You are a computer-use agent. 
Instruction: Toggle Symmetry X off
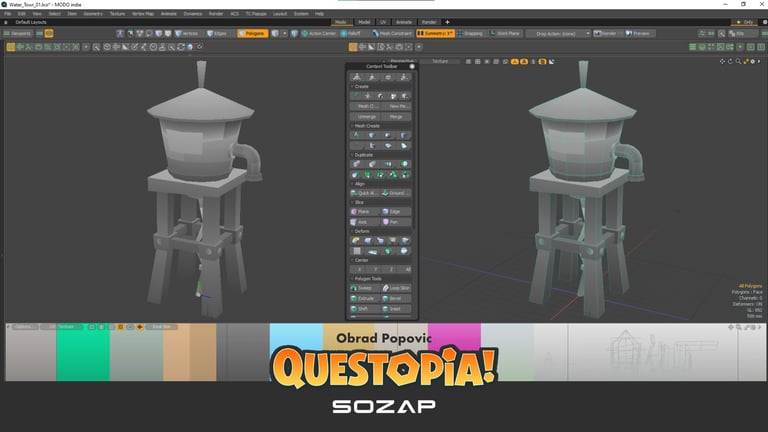point(435,33)
